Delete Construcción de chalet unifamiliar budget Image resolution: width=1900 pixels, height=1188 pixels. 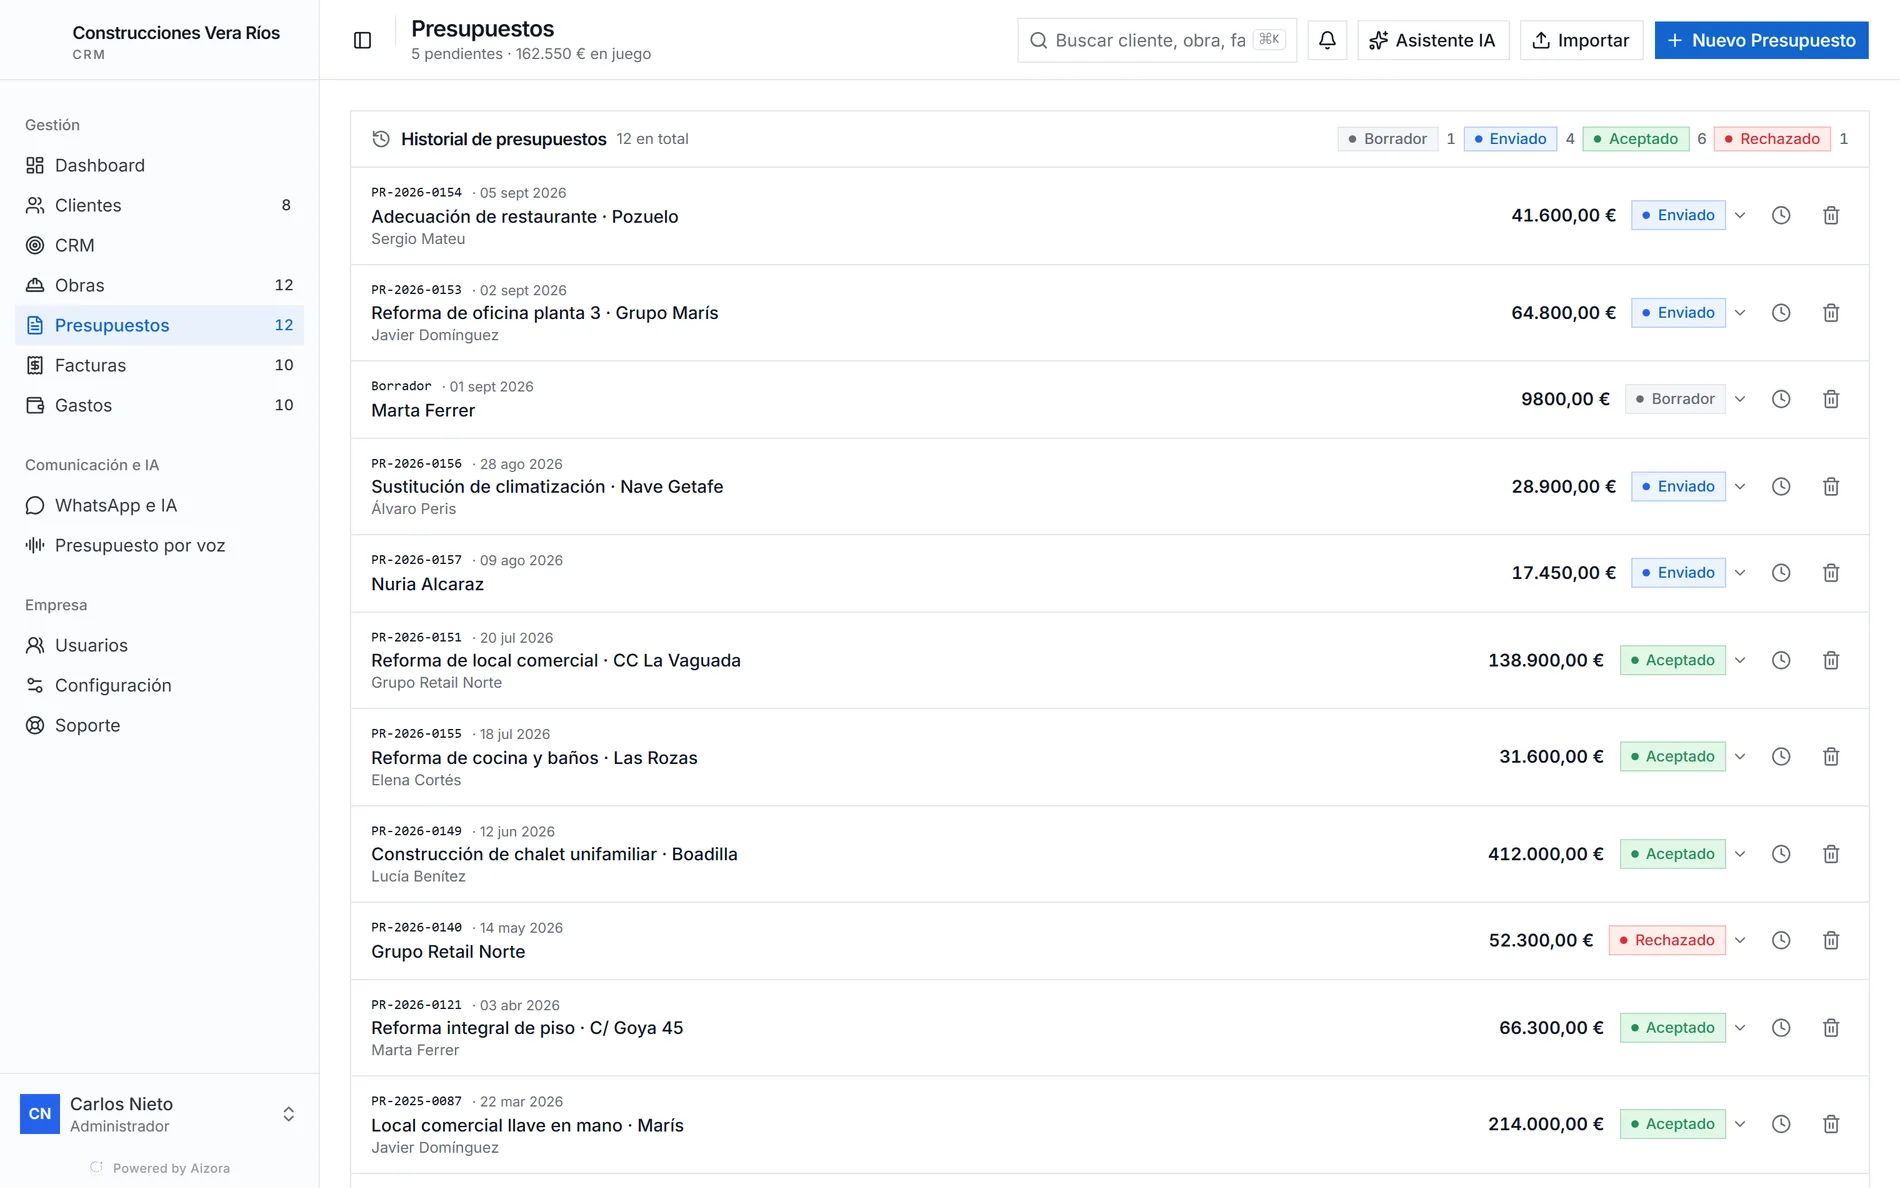(x=1831, y=854)
